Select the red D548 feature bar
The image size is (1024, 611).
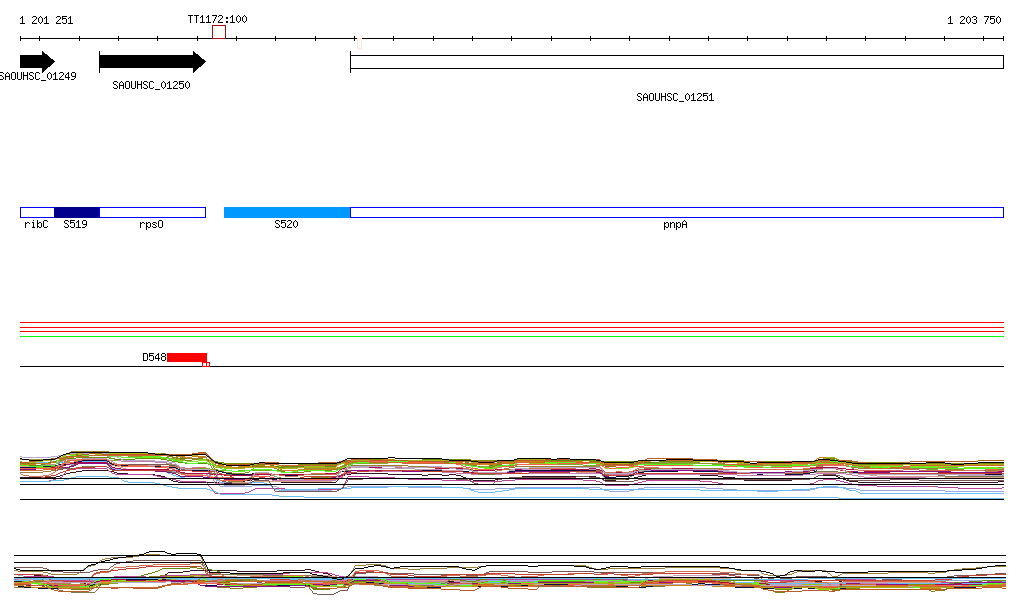187,357
